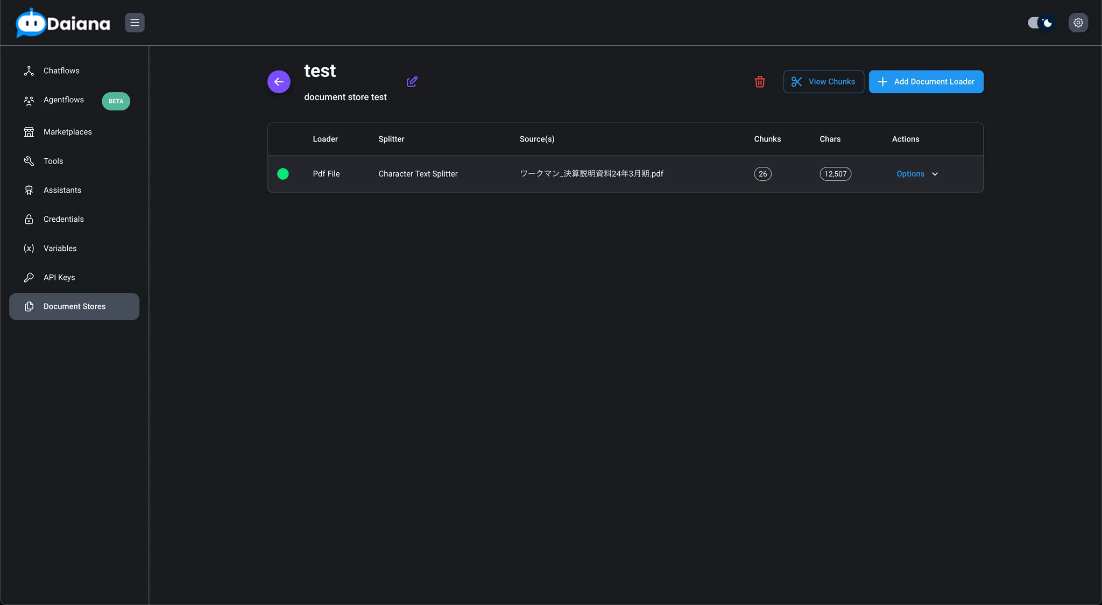Screen dimensions: 1102x605
Task: Go to Agentflows in the sidebar
Action: (63, 100)
